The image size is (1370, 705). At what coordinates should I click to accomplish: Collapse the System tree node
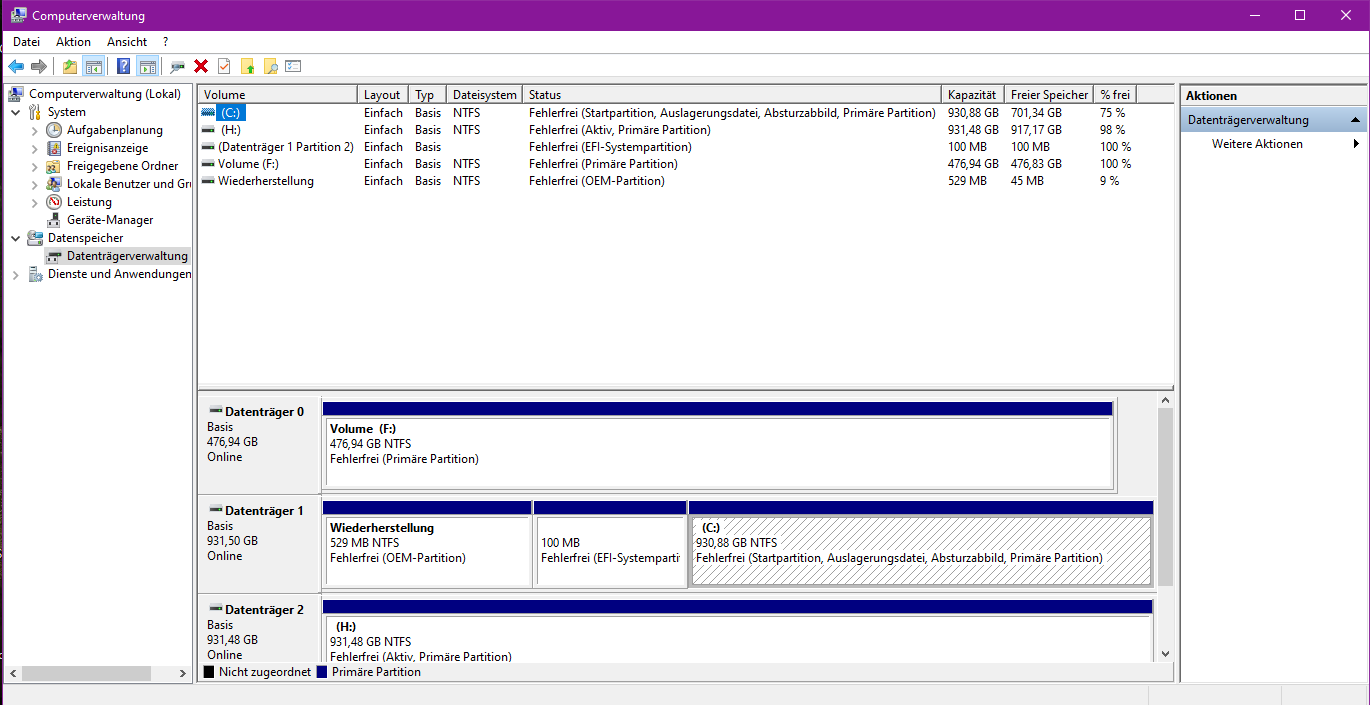tap(15, 112)
